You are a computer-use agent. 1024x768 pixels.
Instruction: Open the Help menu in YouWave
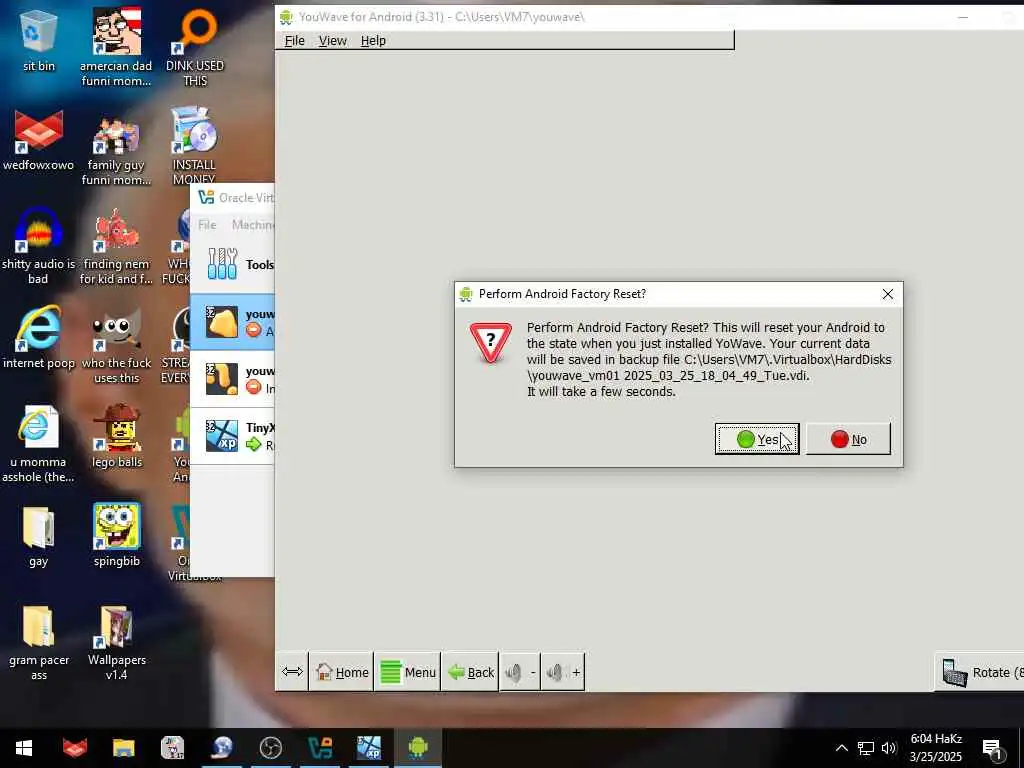[x=373, y=40]
